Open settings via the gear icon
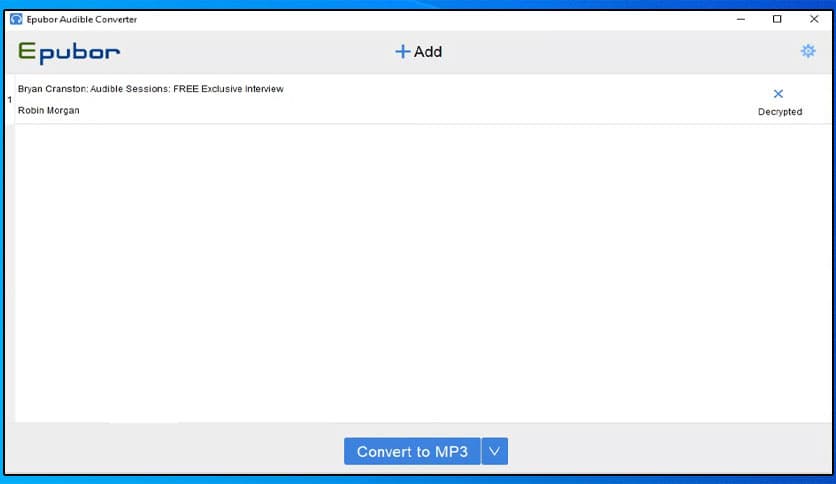 (808, 51)
